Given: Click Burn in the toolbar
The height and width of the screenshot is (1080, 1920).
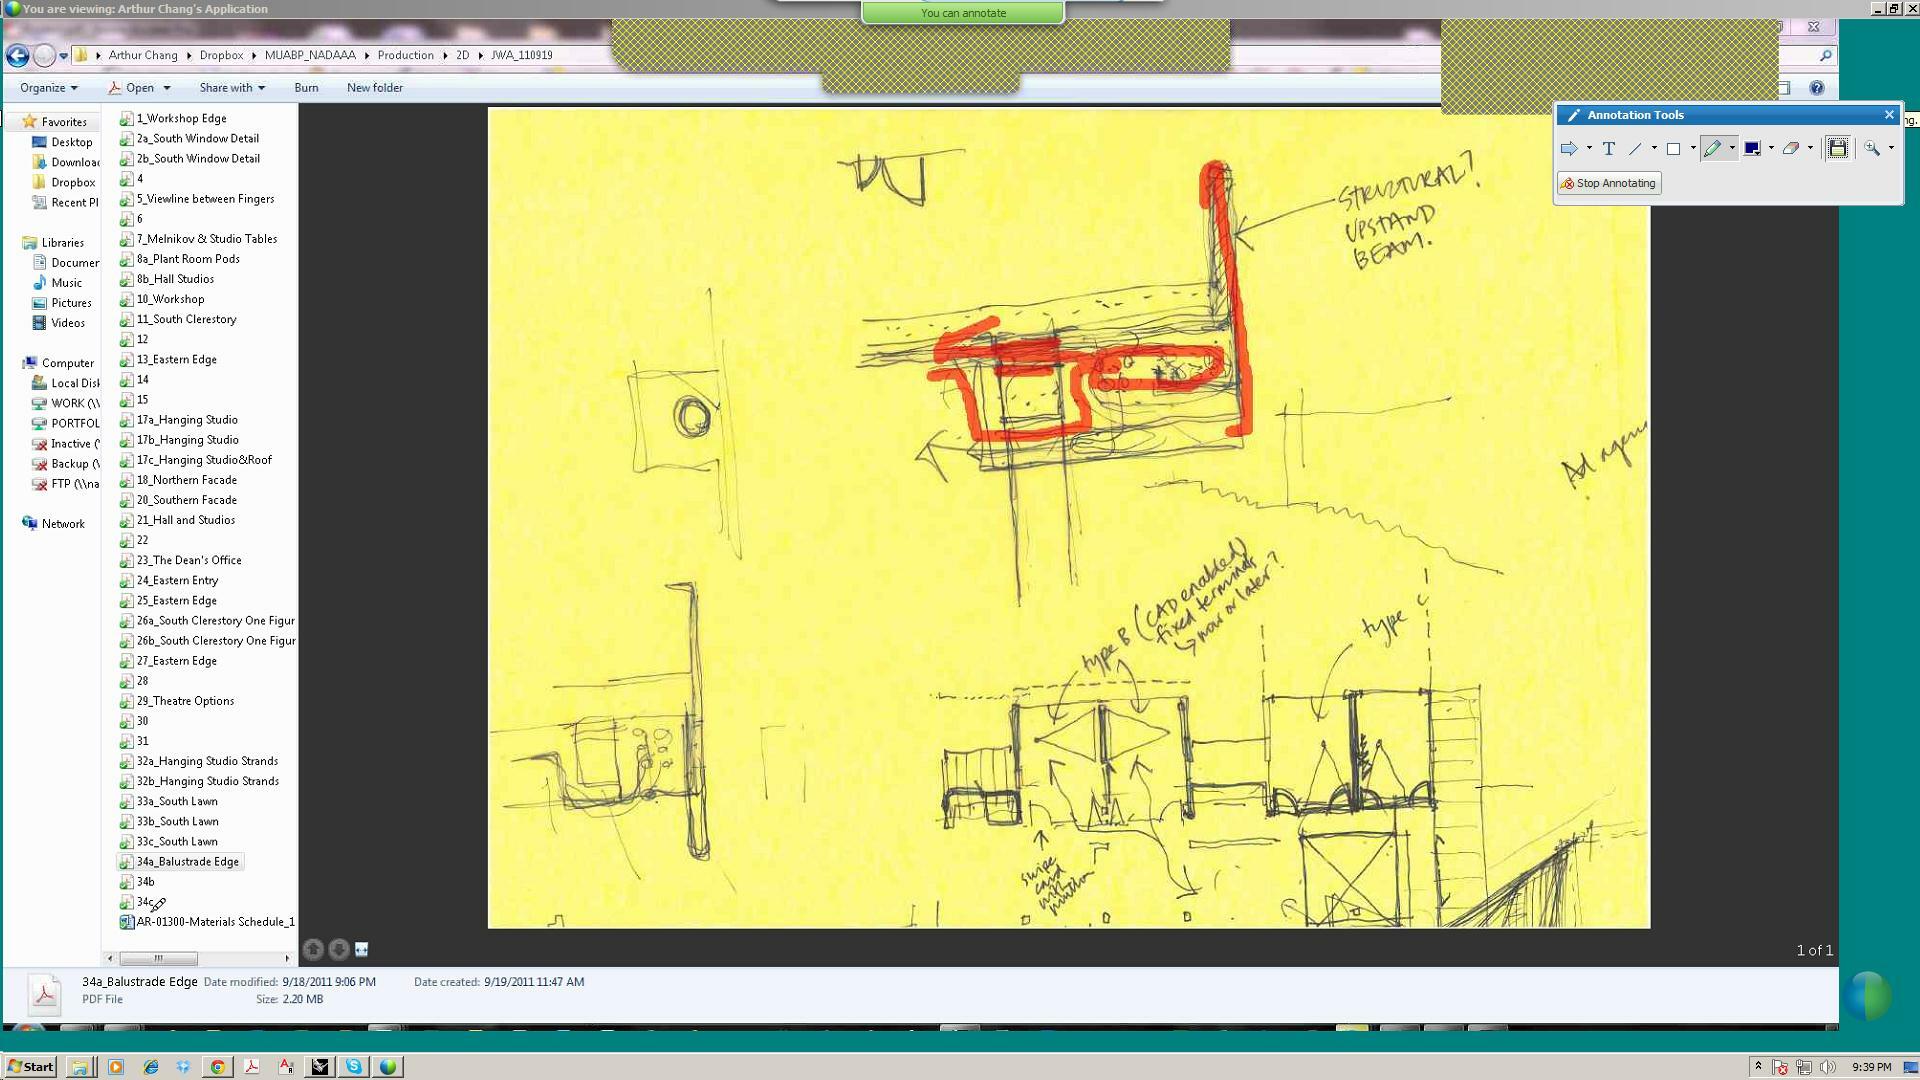Looking at the screenshot, I should click(x=306, y=88).
